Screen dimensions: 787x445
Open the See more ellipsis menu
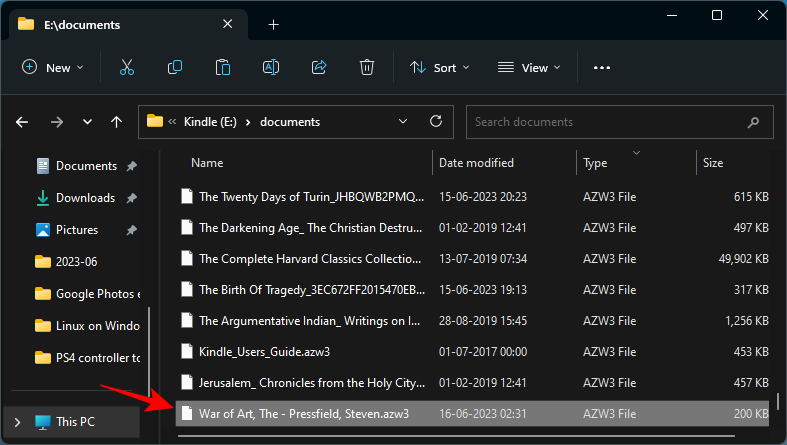pyautogui.click(x=601, y=67)
